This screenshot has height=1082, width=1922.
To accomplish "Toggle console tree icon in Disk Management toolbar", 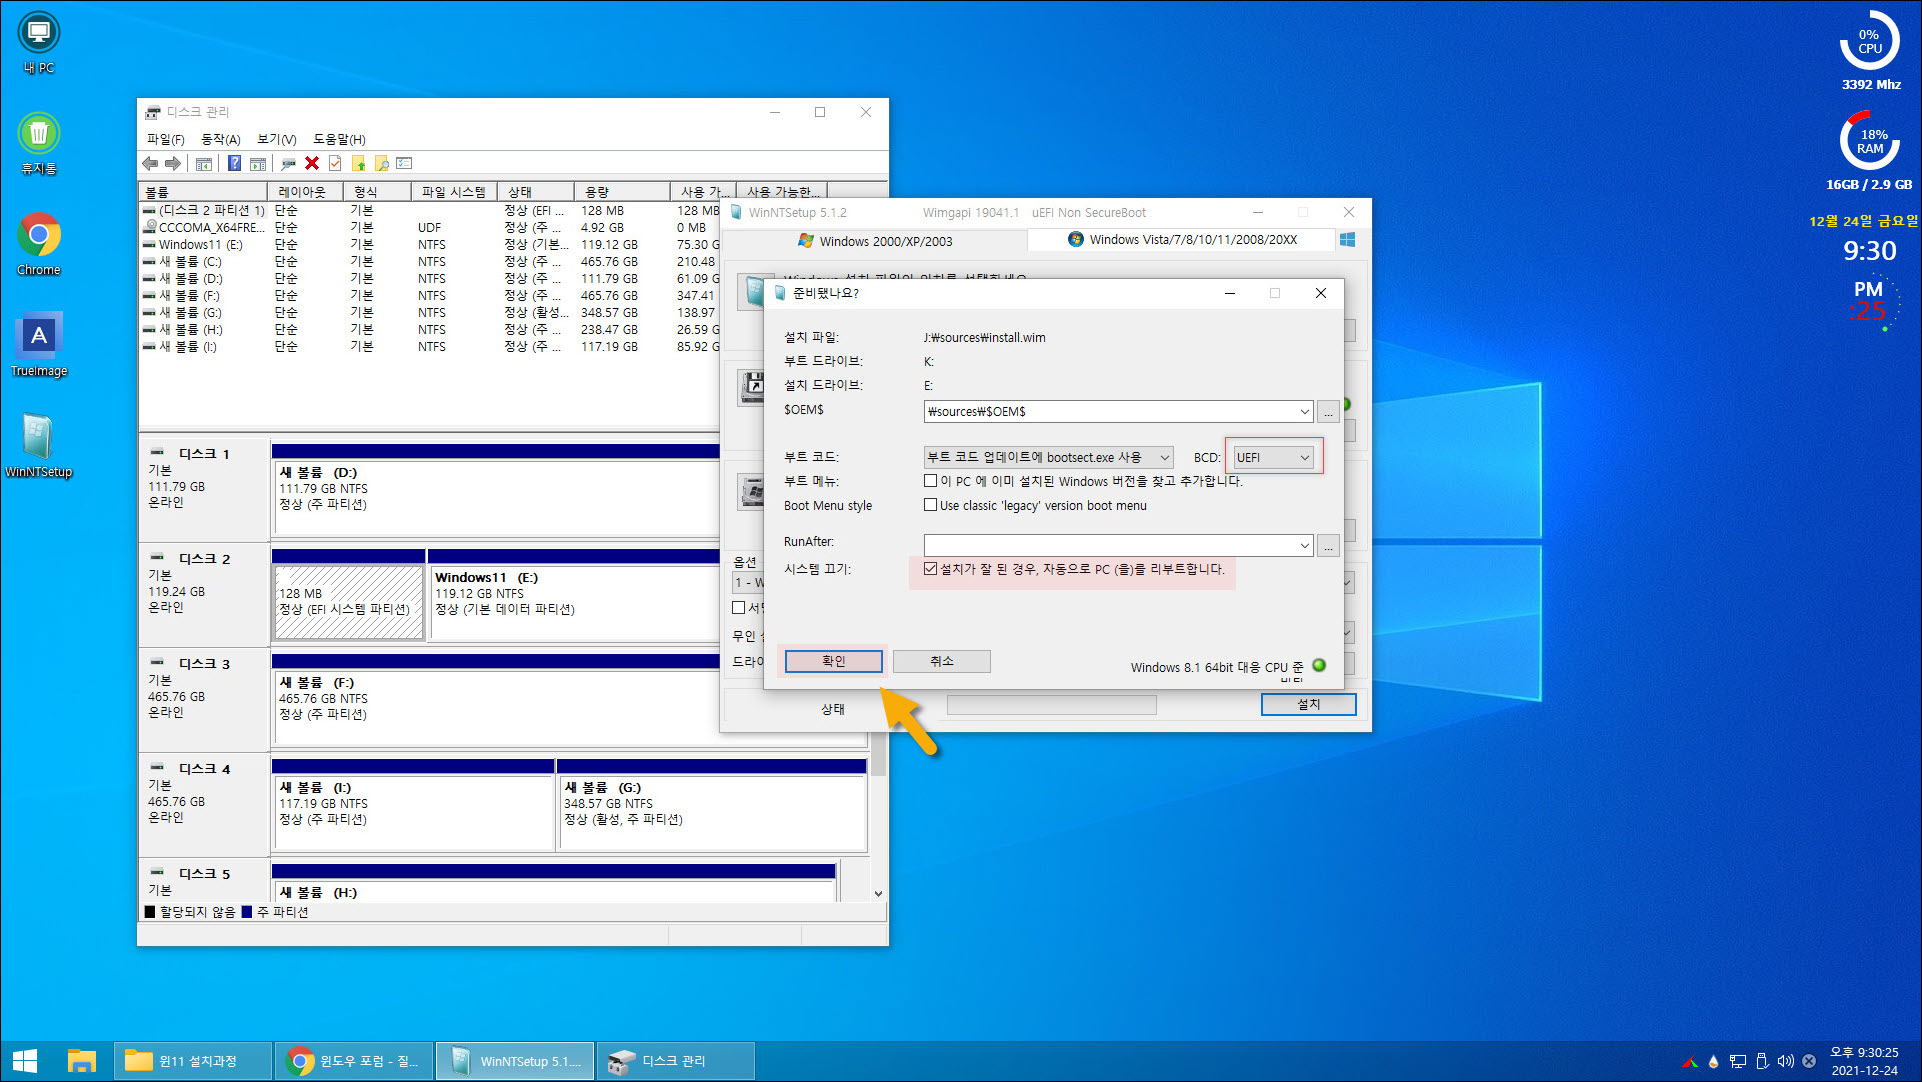I will pos(204,163).
